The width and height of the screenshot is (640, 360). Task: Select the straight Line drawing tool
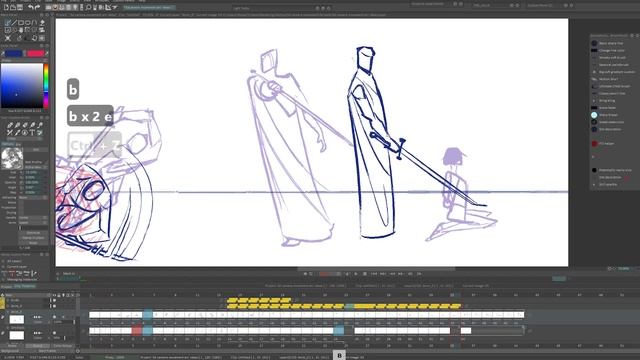[14, 23]
